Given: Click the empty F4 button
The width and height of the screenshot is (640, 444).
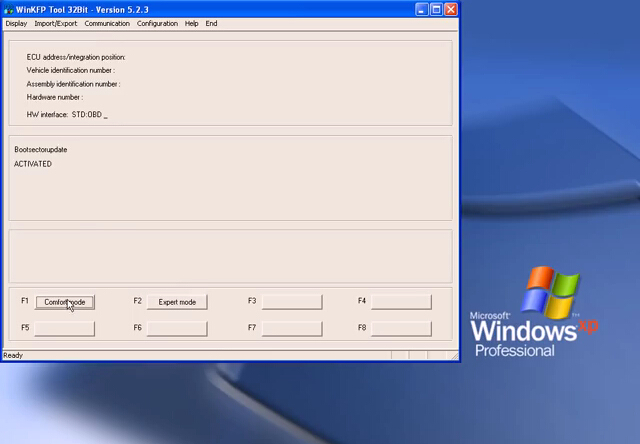Looking at the screenshot, I should [x=401, y=302].
